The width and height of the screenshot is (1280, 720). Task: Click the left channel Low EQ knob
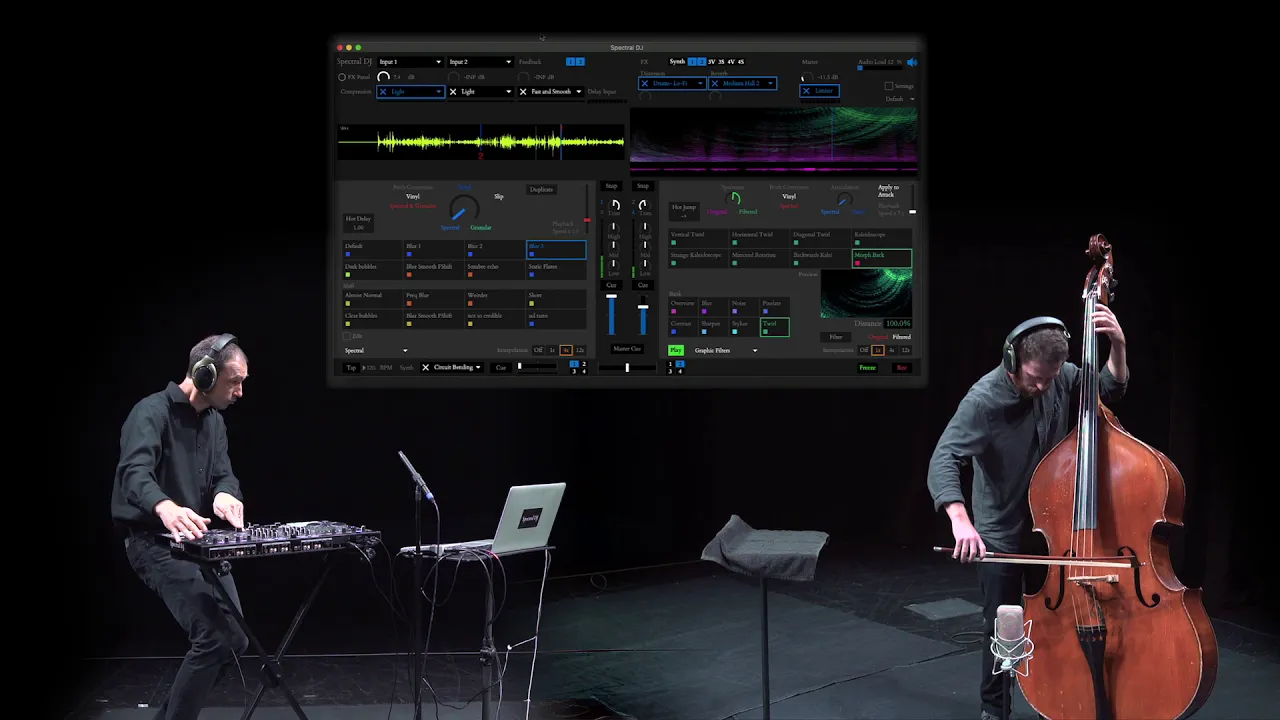pyautogui.click(x=614, y=265)
